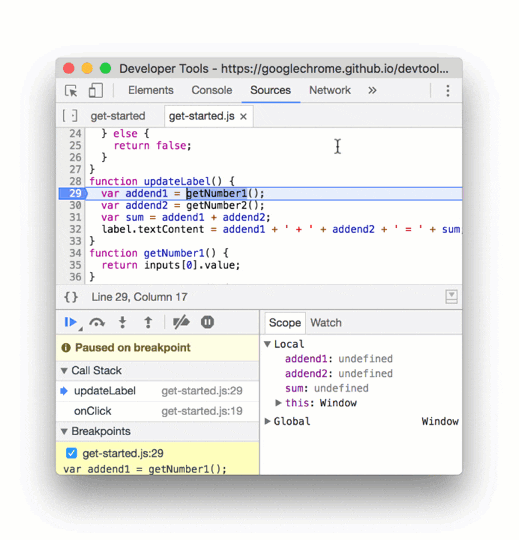The height and width of the screenshot is (540, 519).
Task: Show the navigator sidebar panel icon
Action: click(70, 116)
